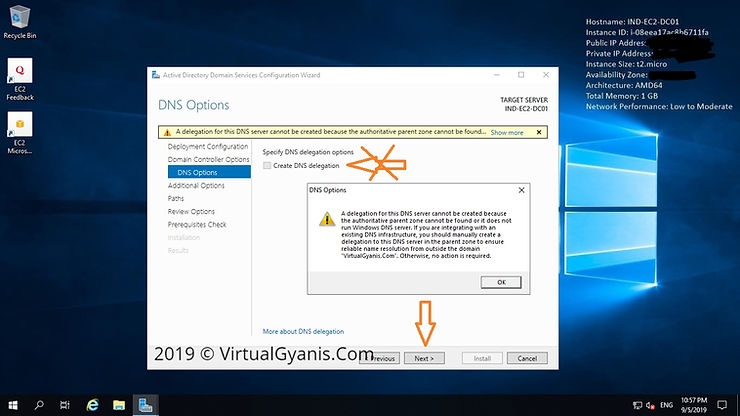Click the Windows Start button
The height and width of the screenshot is (416, 740).
[x=11, y=405]
